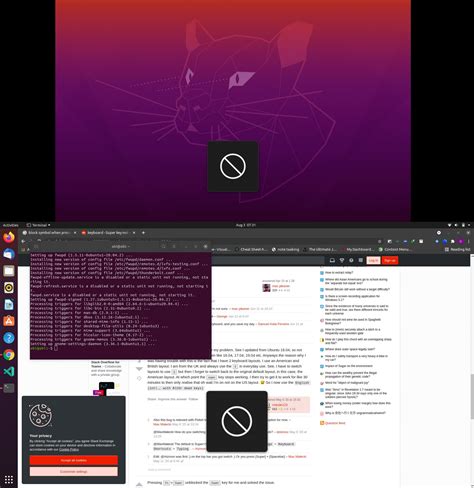Launch LibreOffice Writer from the dock
This screenshot has height=488, width=474.
coord(9,304)
